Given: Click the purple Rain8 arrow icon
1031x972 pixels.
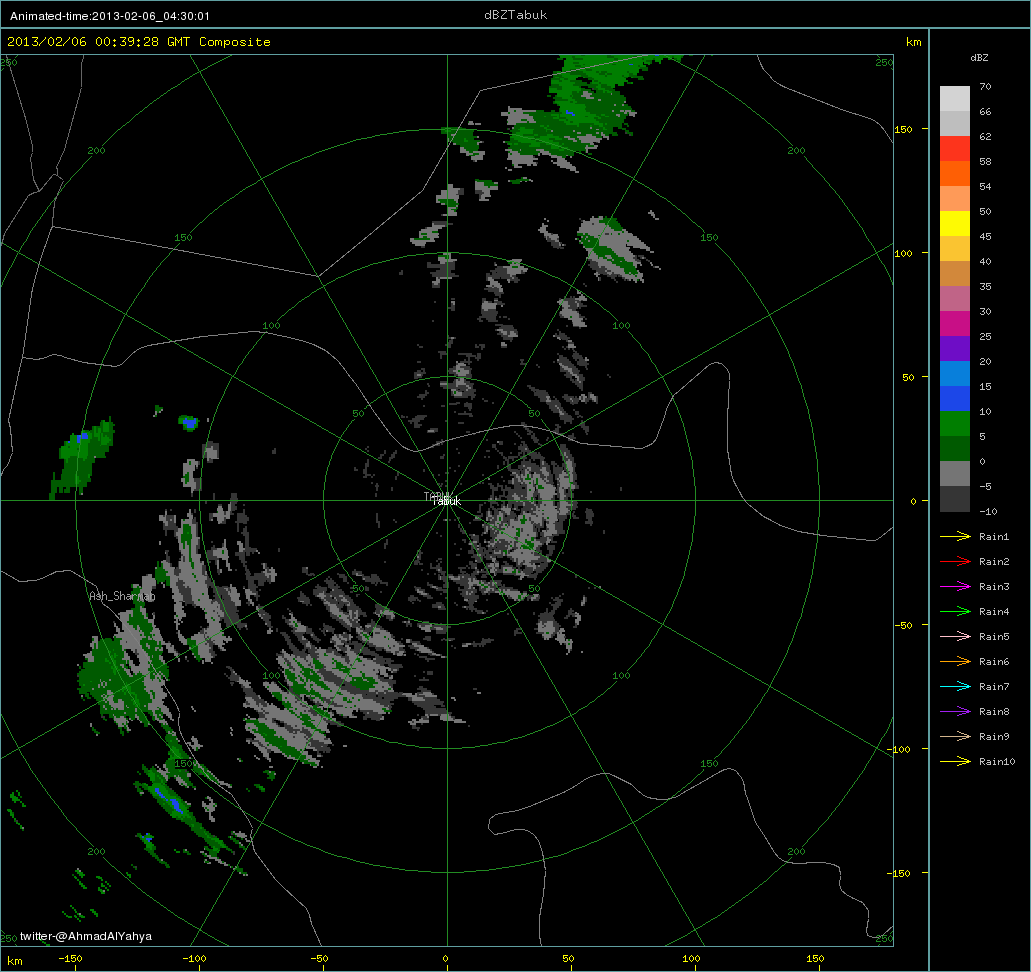Looking at the screenshot, I should 955,712.
